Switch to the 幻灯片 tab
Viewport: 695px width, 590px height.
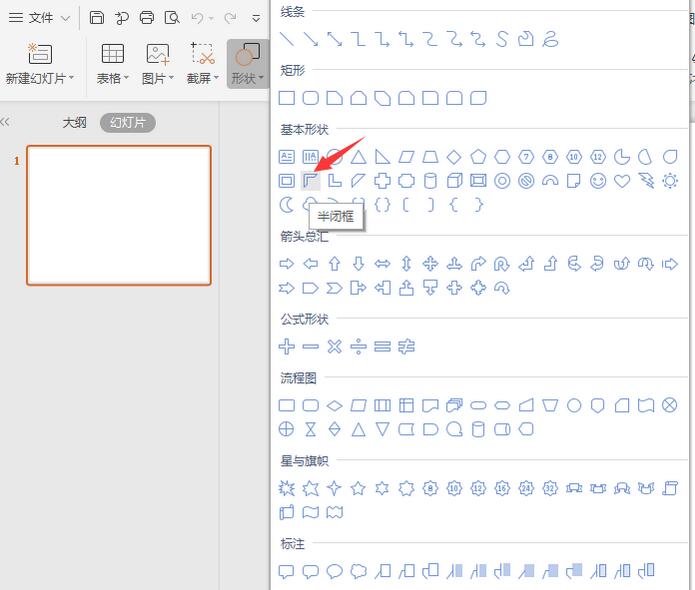tap(128, 123)
